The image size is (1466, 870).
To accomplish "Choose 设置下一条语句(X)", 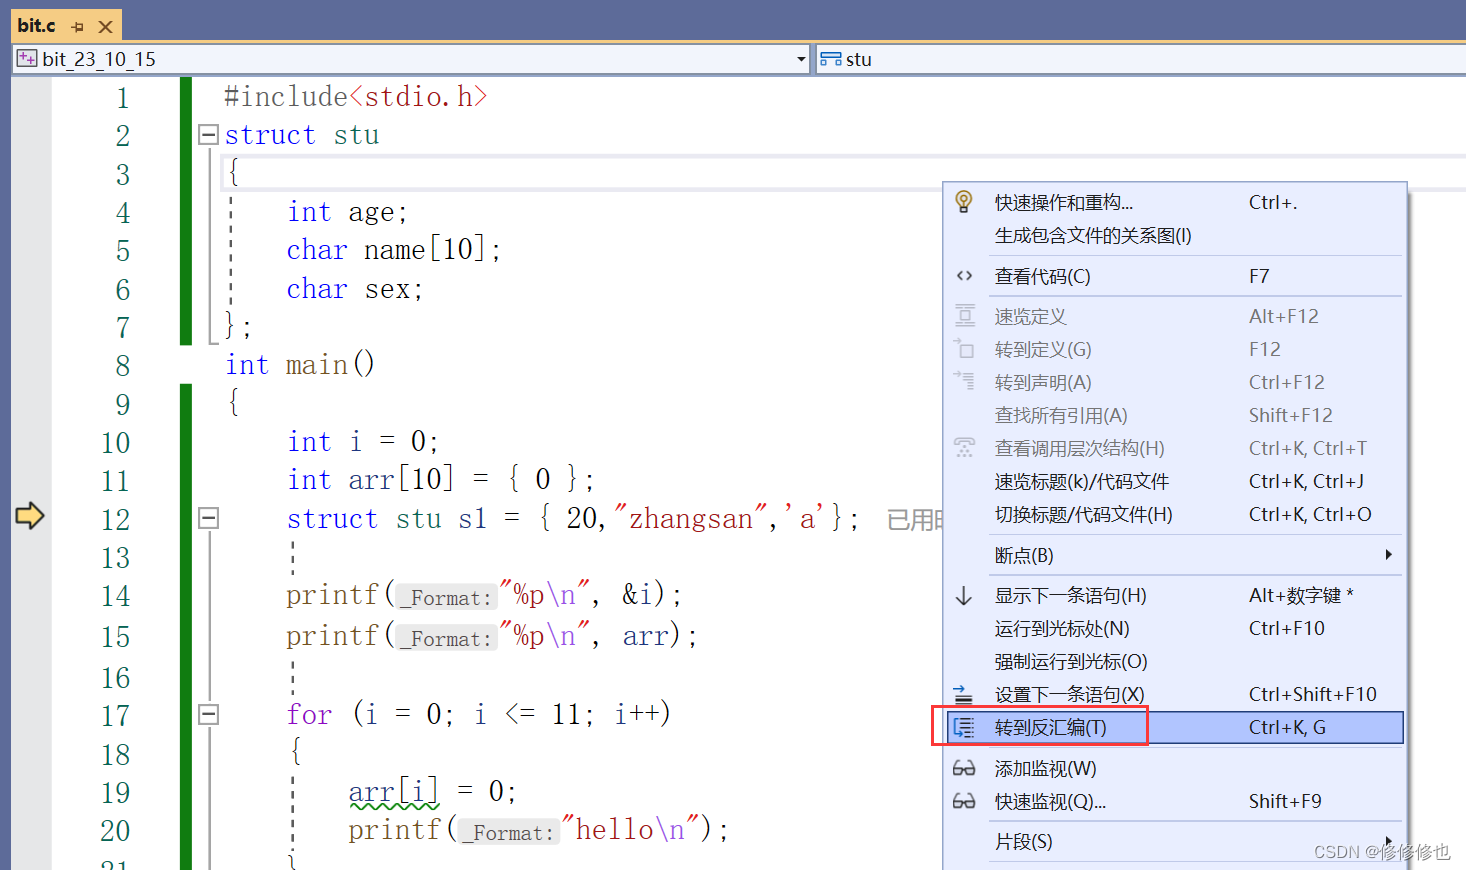I will tap(1175, 694).
